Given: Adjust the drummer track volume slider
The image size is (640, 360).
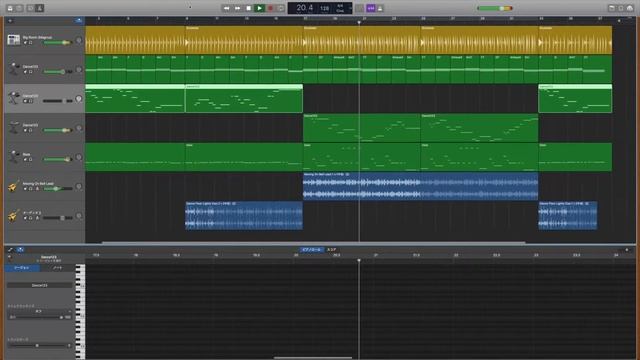Looking at the screenshot, I should coord(58,42).
